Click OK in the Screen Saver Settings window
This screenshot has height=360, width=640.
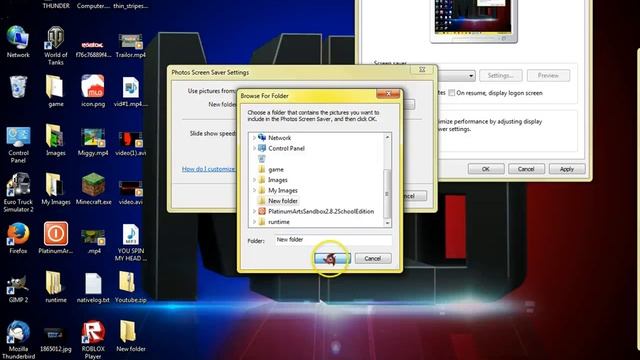point(486,169)
